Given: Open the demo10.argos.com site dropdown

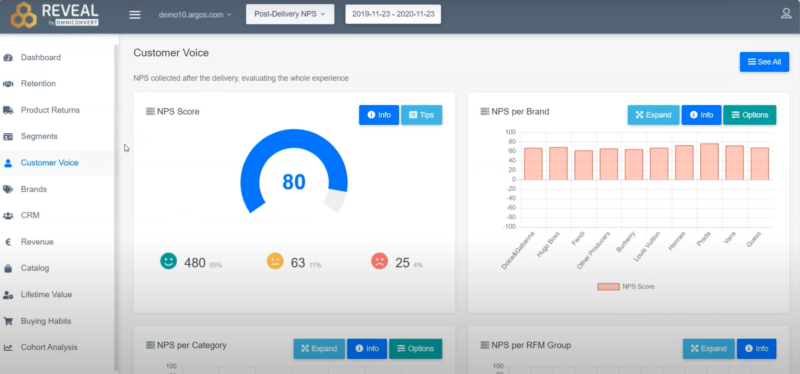Looking at the screenshot, I should 195,15.
